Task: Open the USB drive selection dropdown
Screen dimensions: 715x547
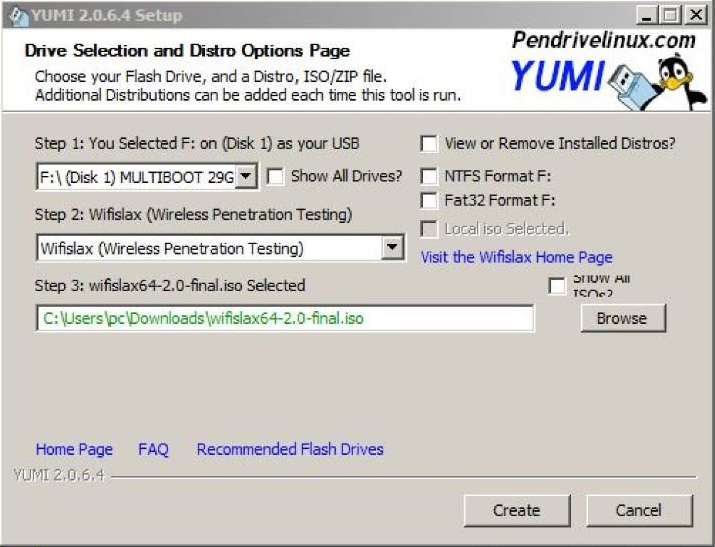Action: [248, 177]
